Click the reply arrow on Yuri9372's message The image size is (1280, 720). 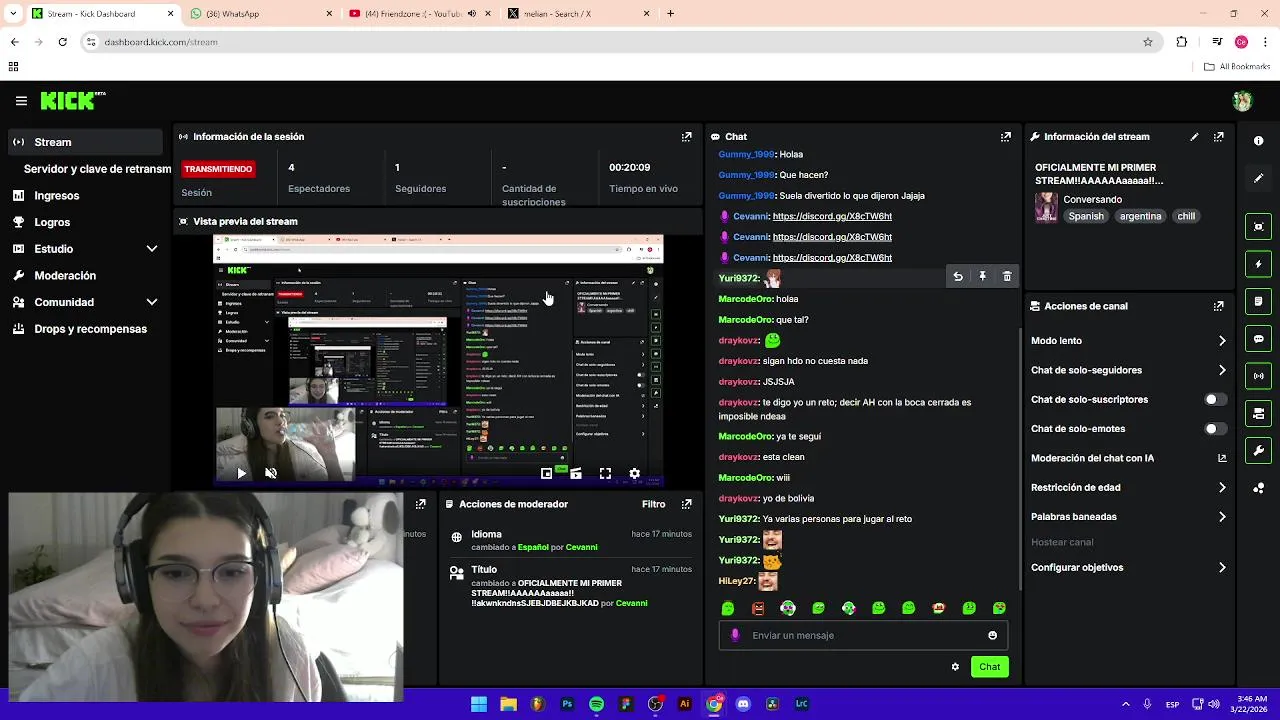point(958,277)
